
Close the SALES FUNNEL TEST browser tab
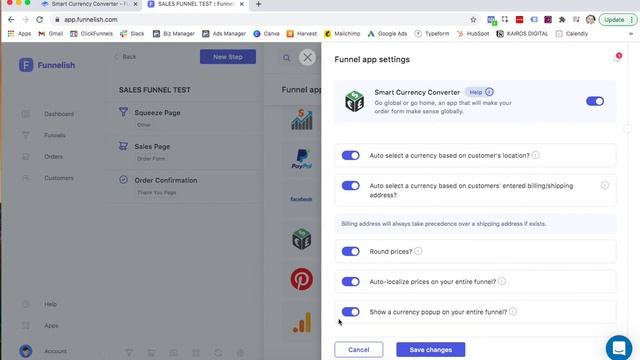[x=242, y=4]
